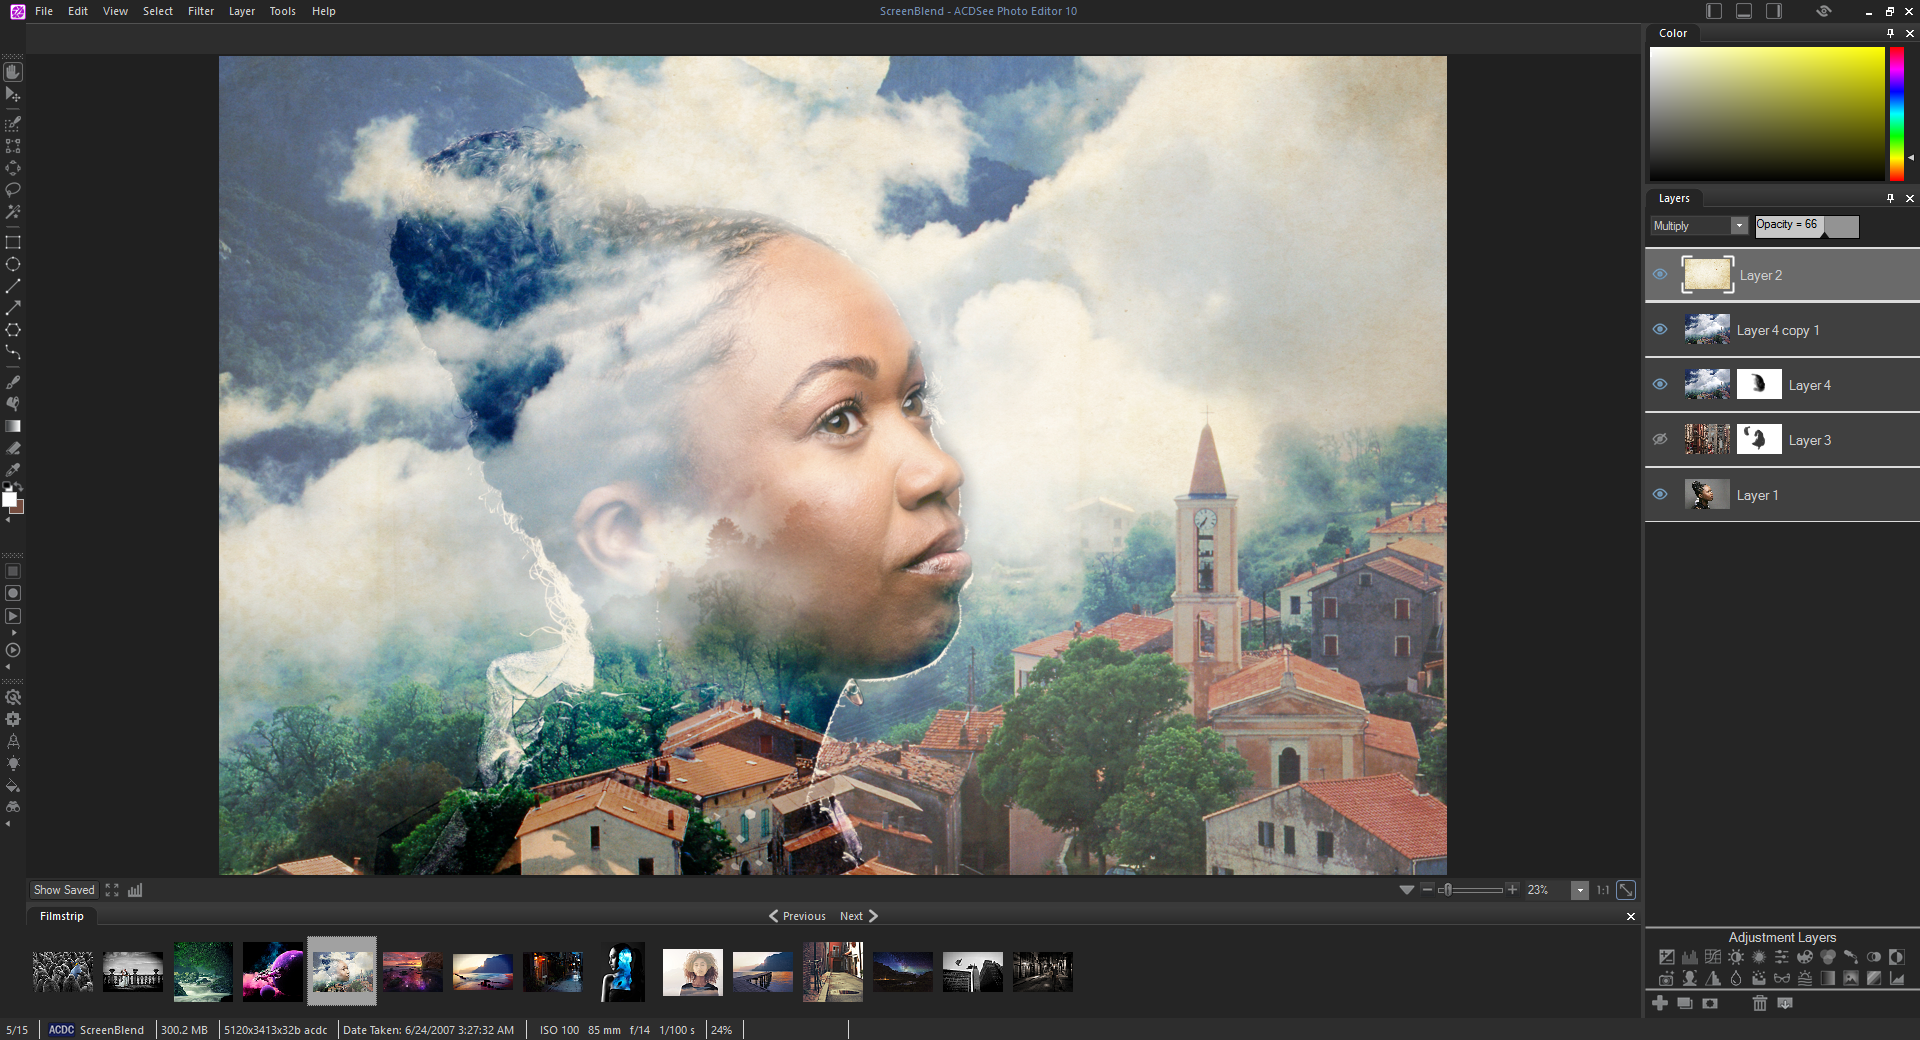Toggle visibility of Layer 1
1920x1040 pixels.
(1660, 495)
